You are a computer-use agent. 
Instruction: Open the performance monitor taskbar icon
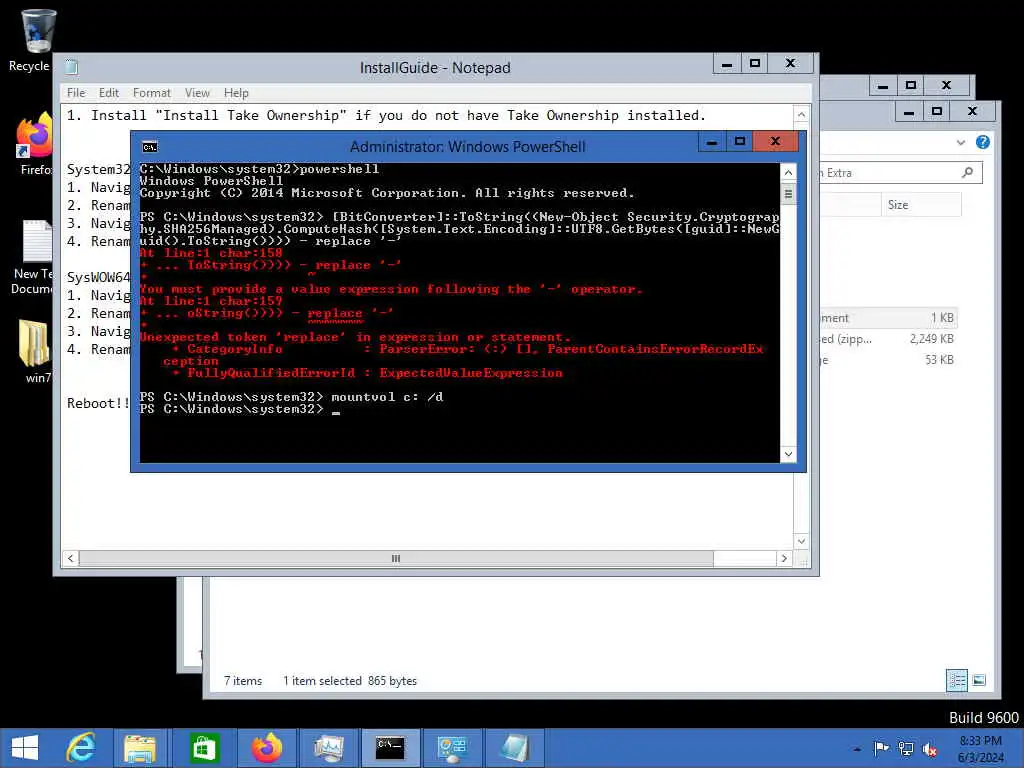328,748
